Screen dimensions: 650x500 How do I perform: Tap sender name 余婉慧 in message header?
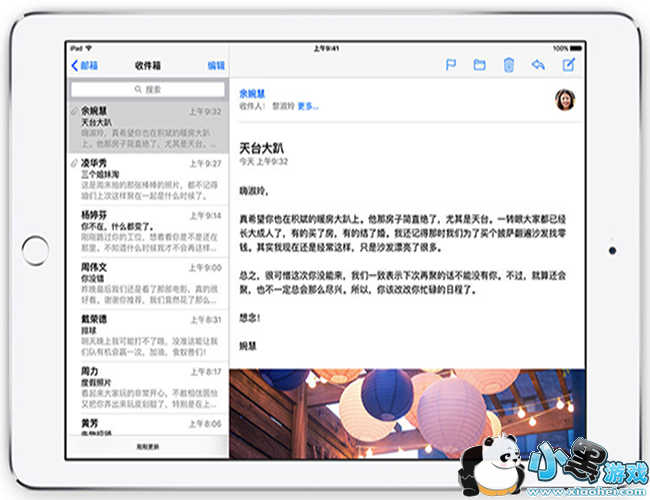pyautogui.click(x=252, y=94)
